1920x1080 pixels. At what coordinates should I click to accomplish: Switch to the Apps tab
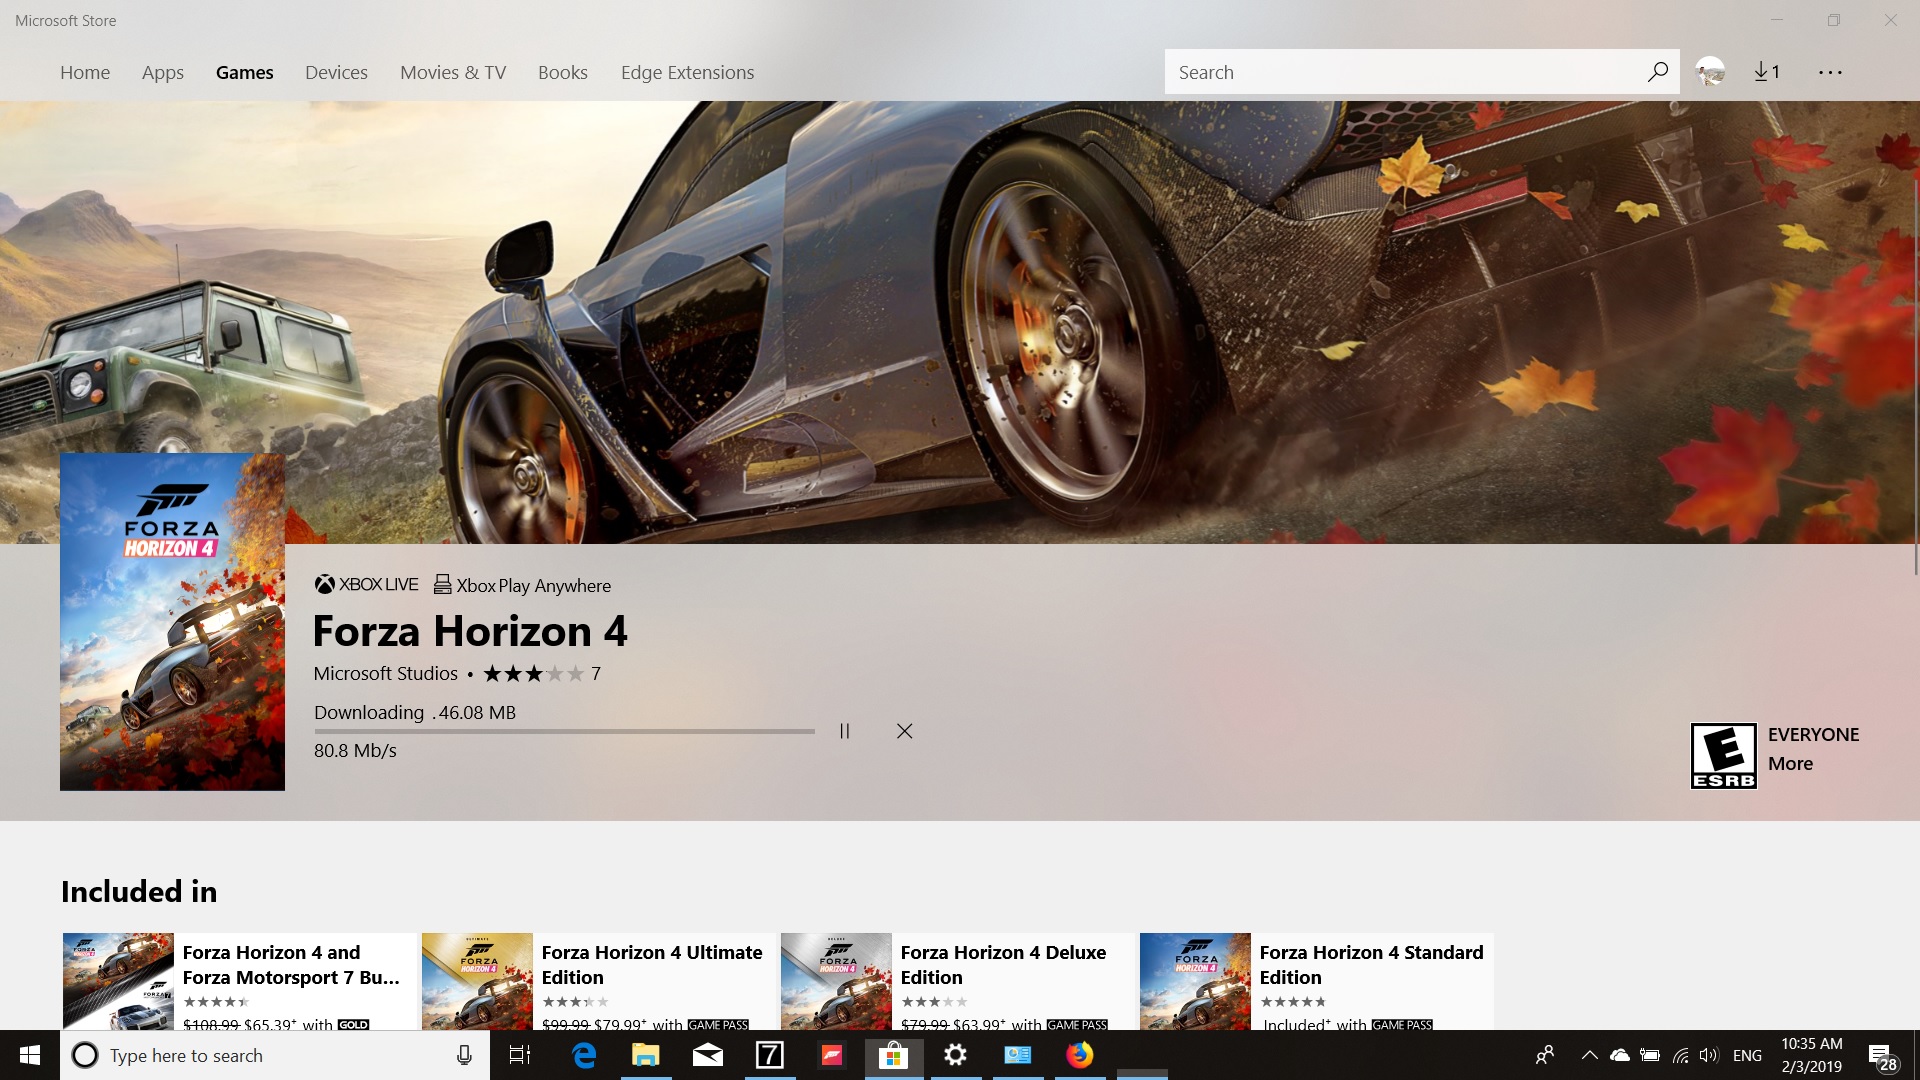(162, 72)
